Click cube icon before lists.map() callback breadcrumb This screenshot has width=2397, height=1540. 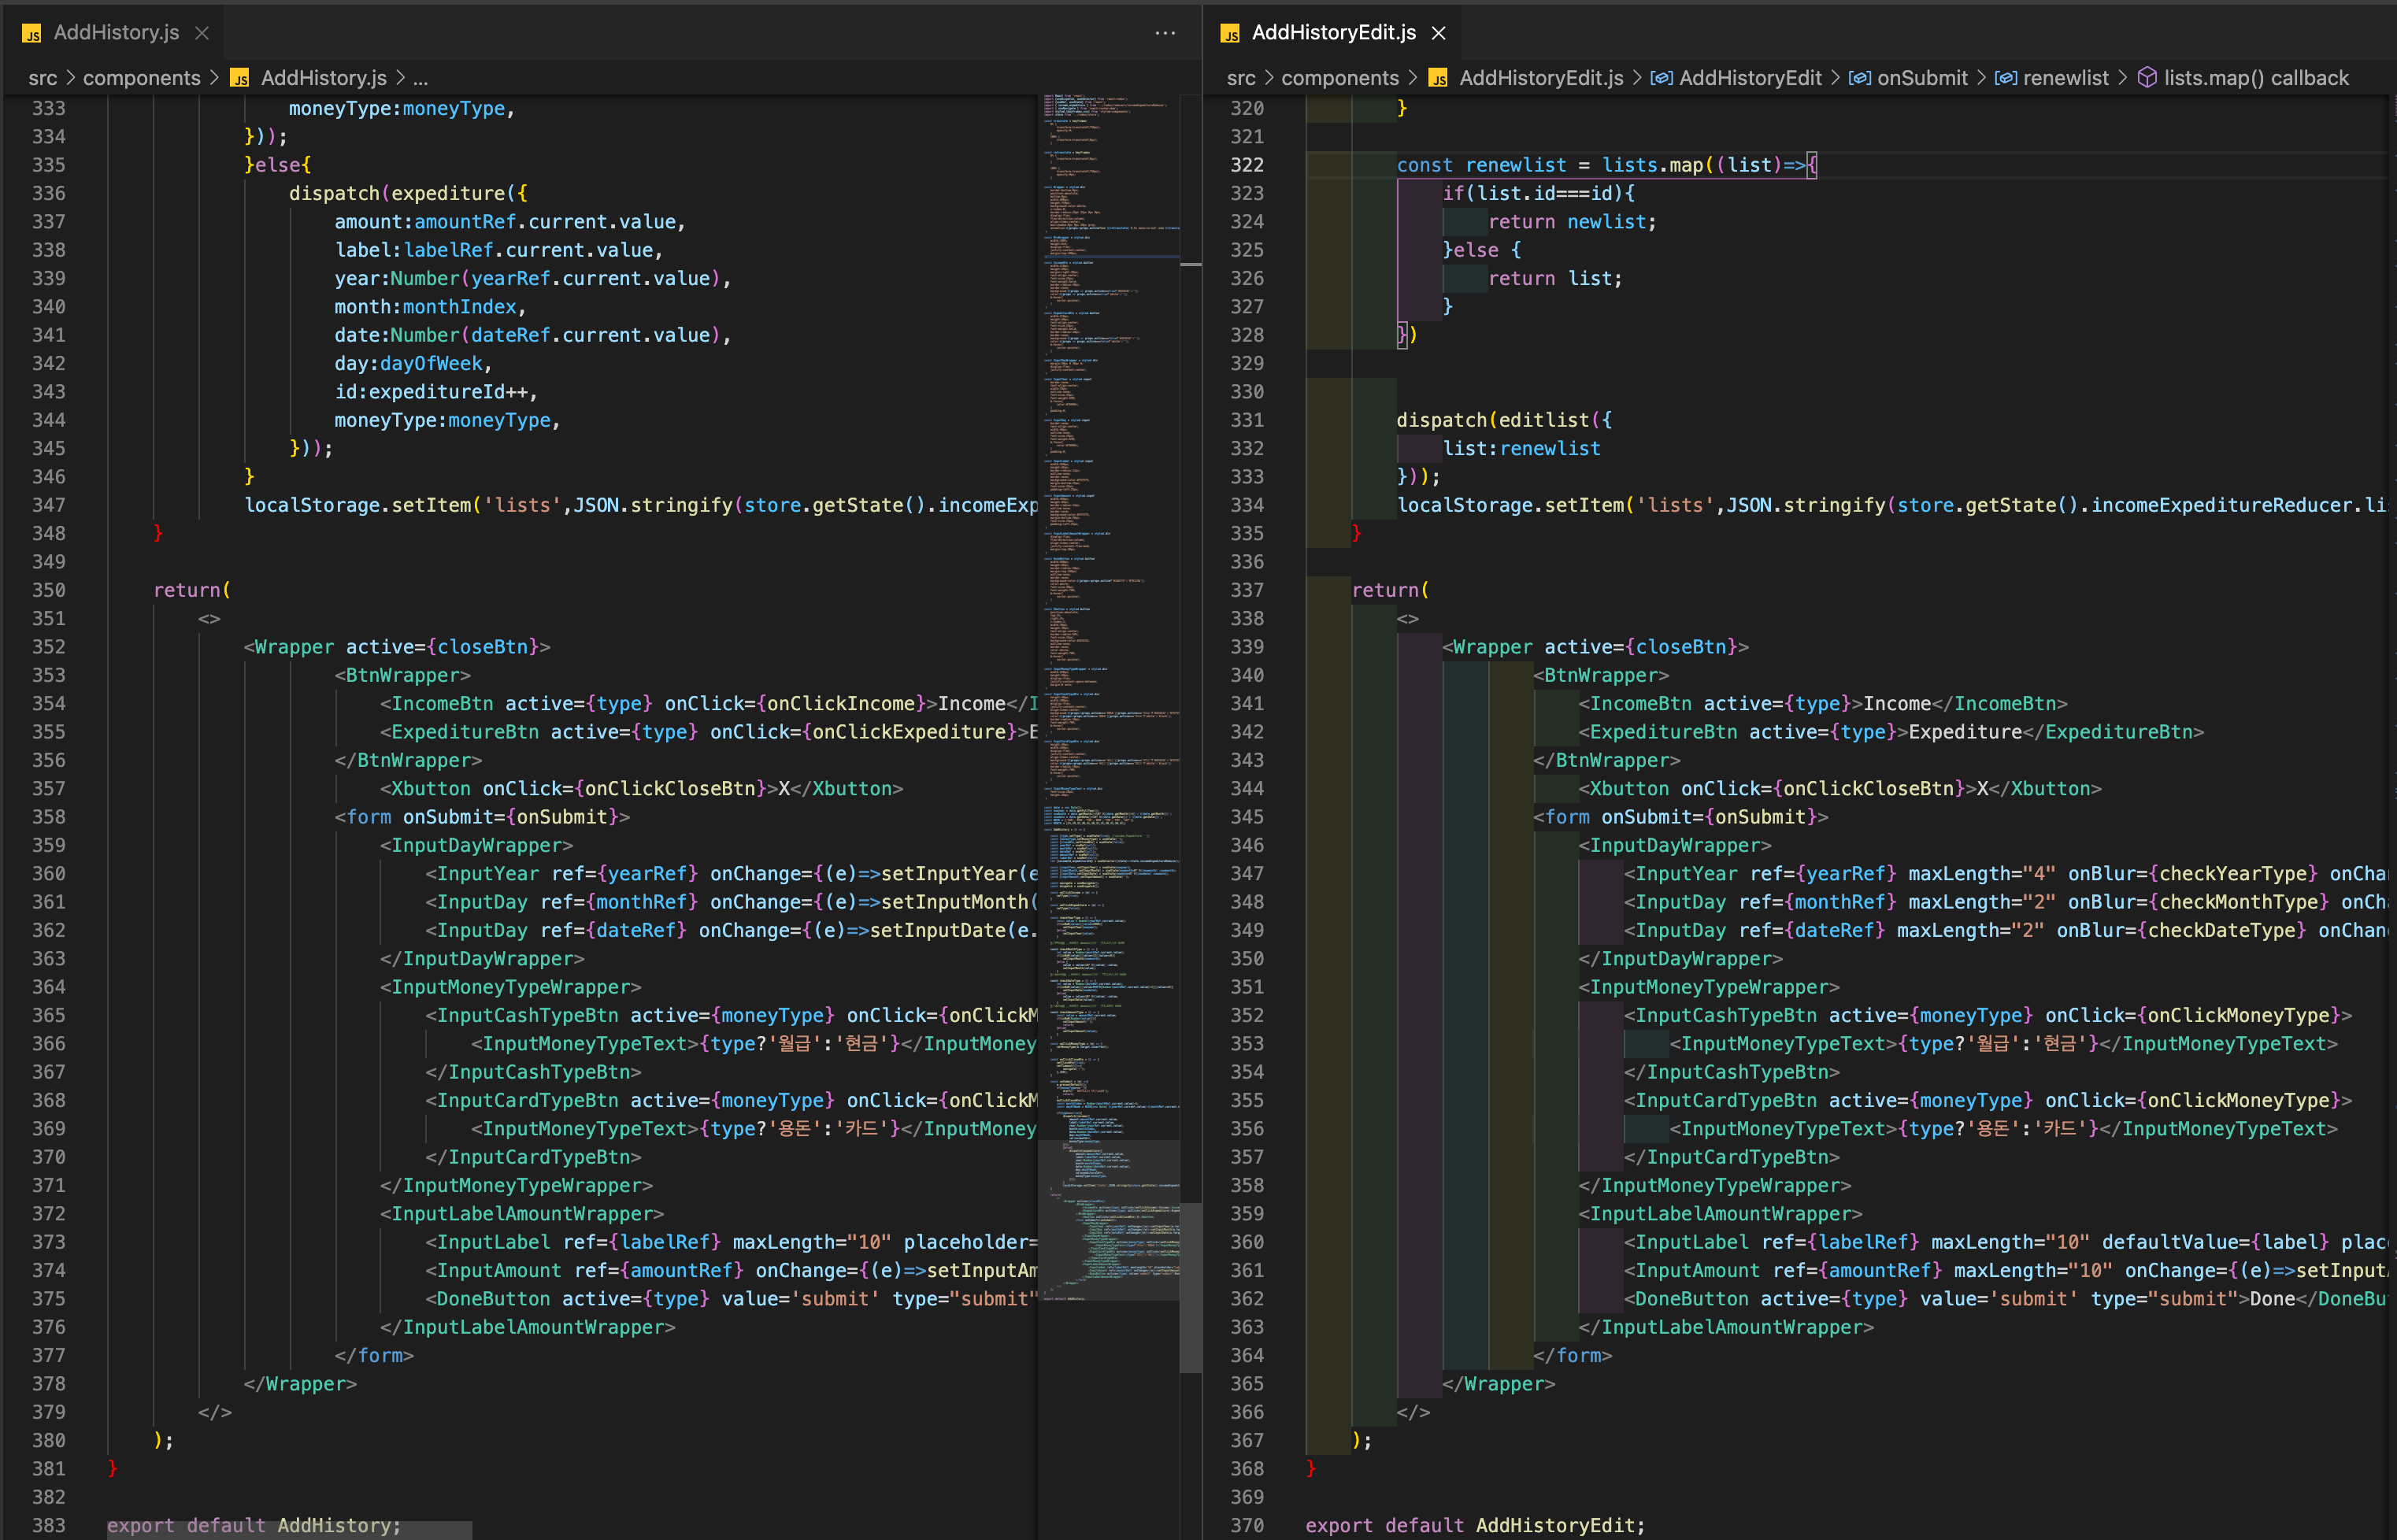pyautogui.click(x=2147, y=78)
